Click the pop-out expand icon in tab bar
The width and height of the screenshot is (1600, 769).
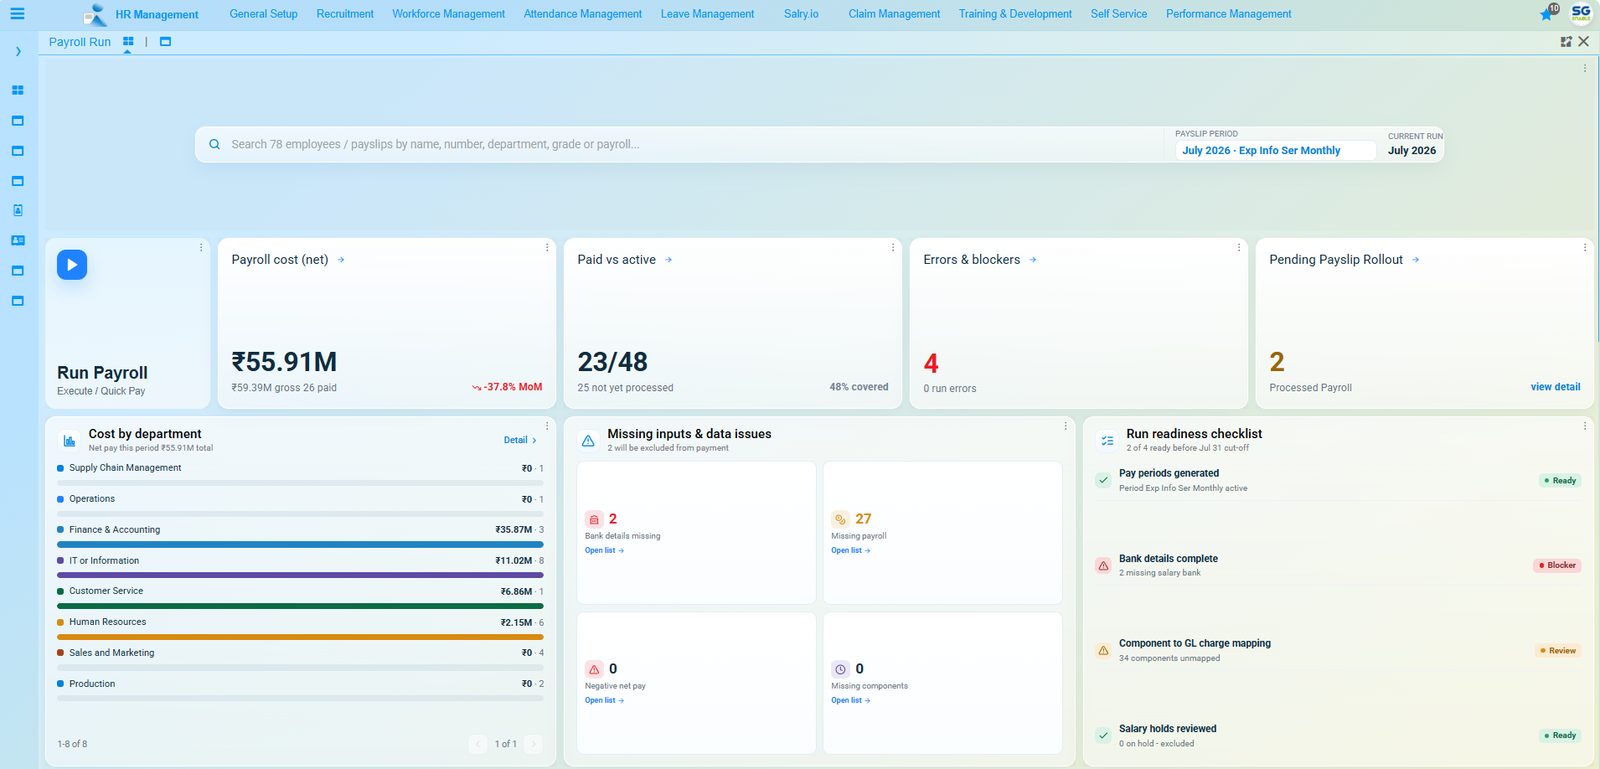tap(1566, 42)
